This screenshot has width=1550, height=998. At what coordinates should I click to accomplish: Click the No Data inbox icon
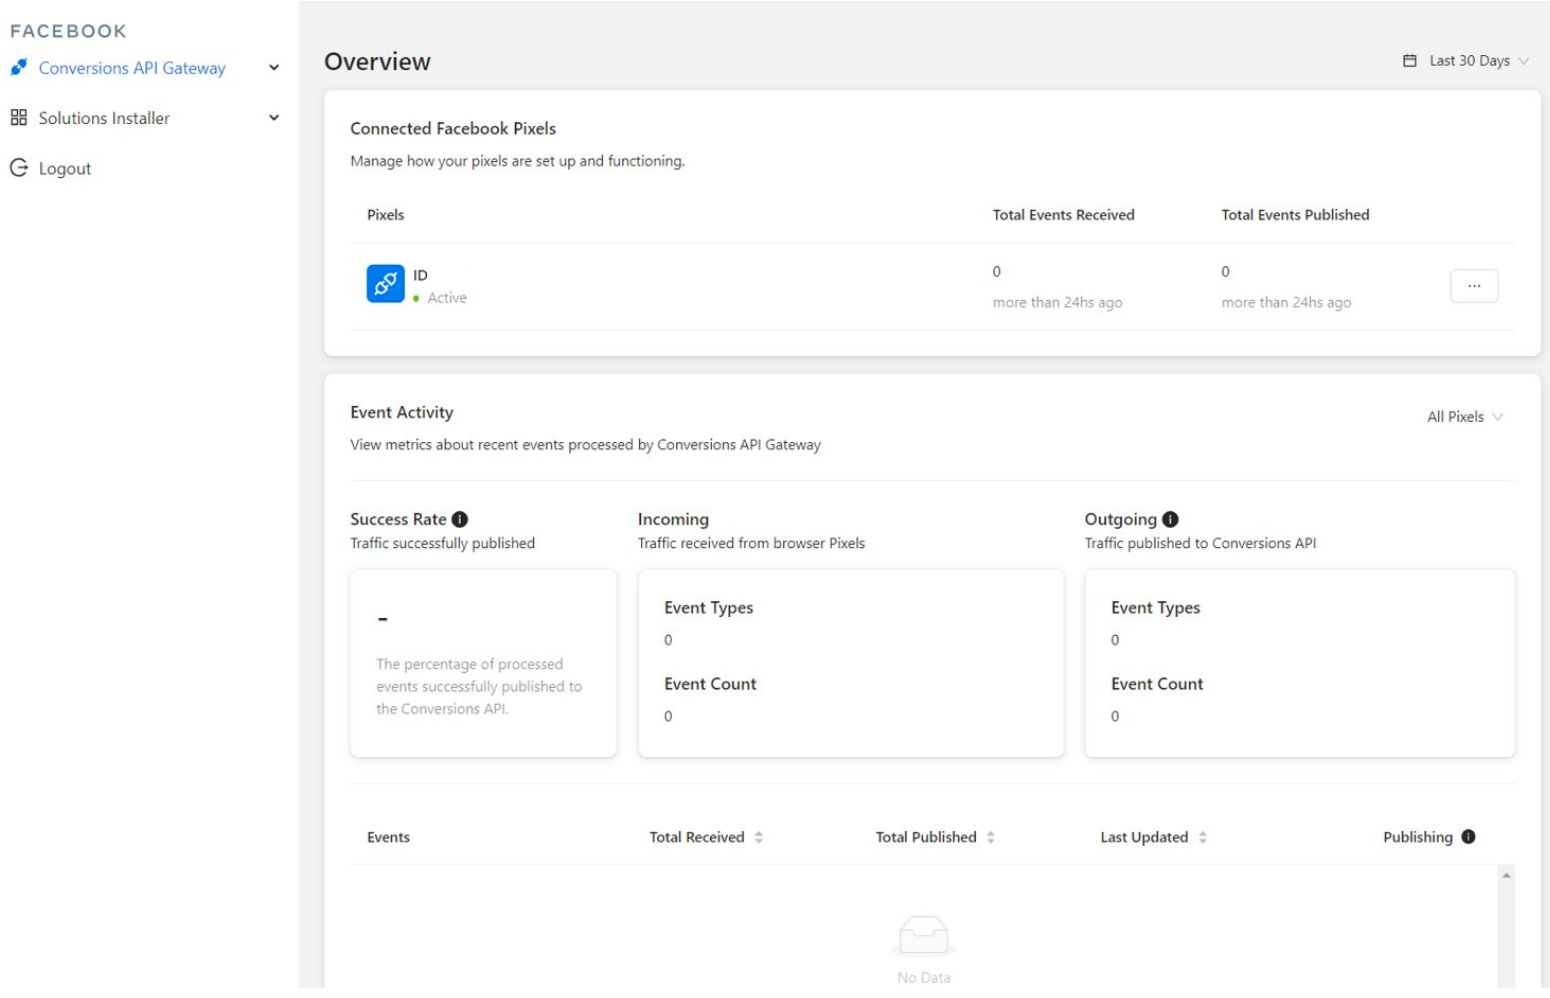click(923, 935)
